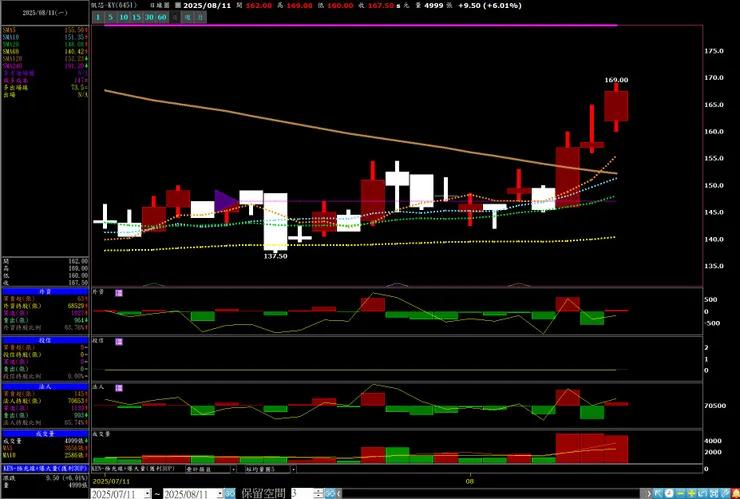Click the SMA60 legend row
740x499 pixels.
[45, 51]
